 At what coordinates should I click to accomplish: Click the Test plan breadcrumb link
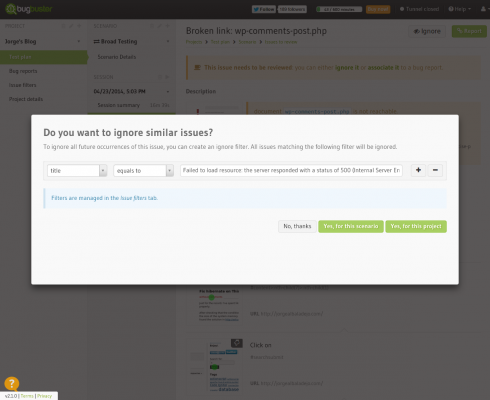coord(220,42)
